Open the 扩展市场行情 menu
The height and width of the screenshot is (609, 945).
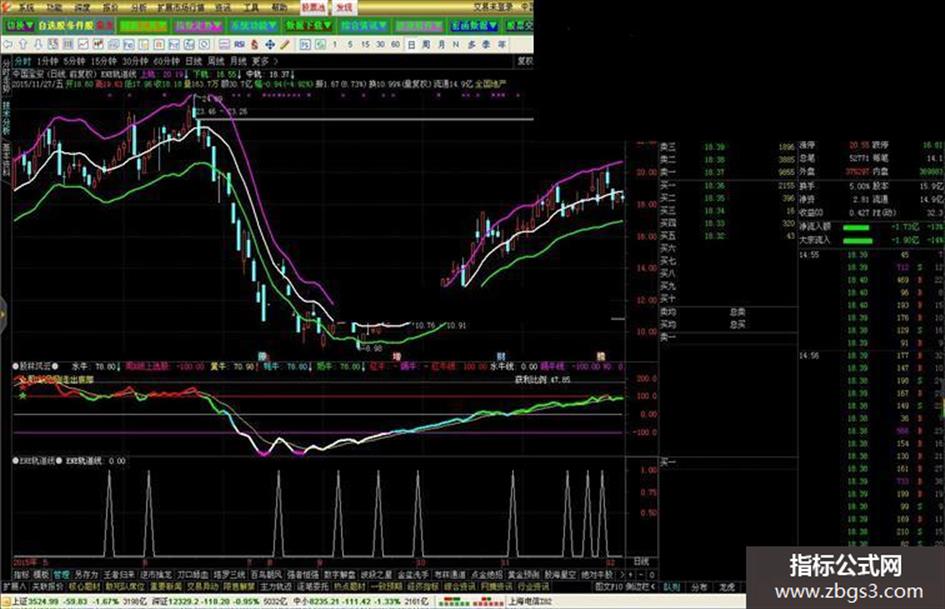point(181,7)
